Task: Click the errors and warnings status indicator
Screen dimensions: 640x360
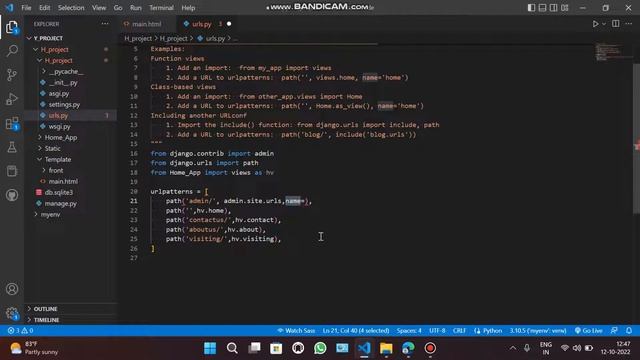Action: 20,331
